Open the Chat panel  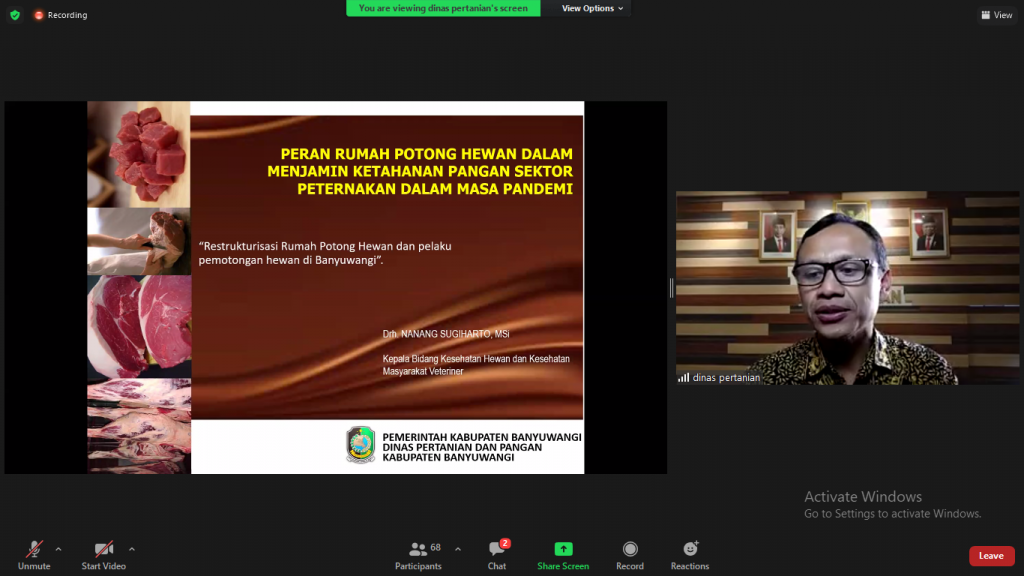click(497, 555)
